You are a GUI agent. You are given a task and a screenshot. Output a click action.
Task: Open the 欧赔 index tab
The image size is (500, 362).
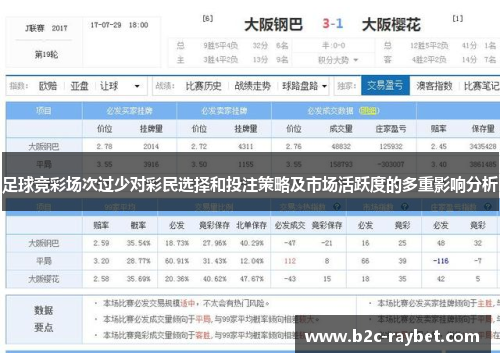[x=48, y=86]
